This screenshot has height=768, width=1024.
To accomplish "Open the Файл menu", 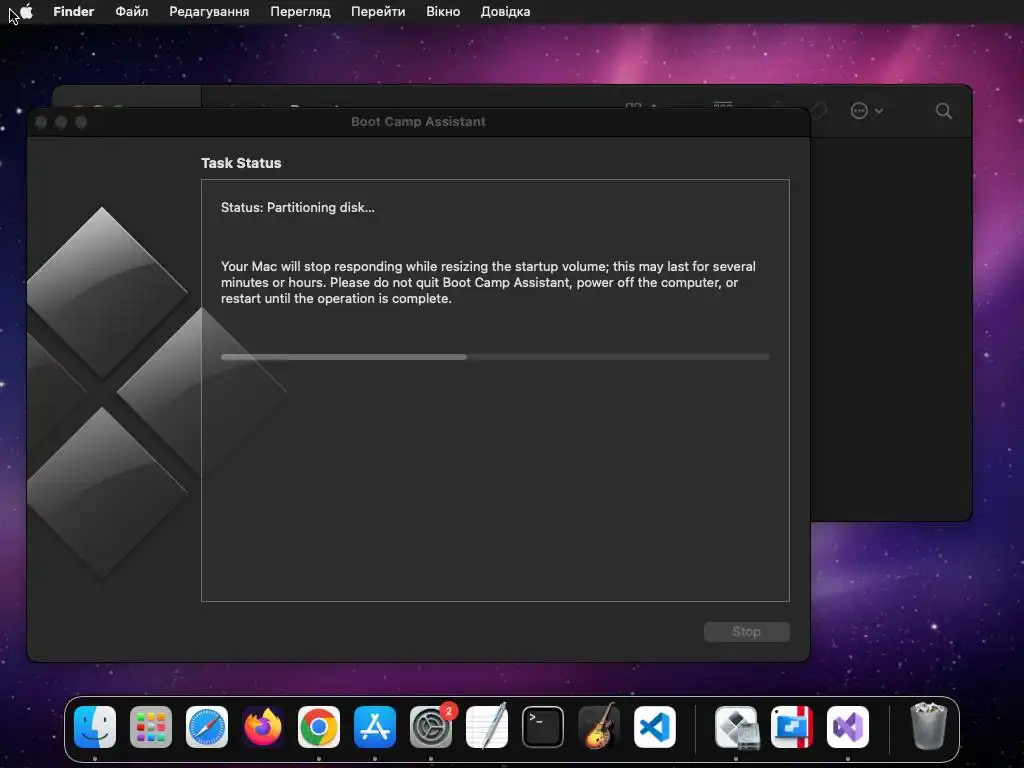I will [x=131, y=11].
